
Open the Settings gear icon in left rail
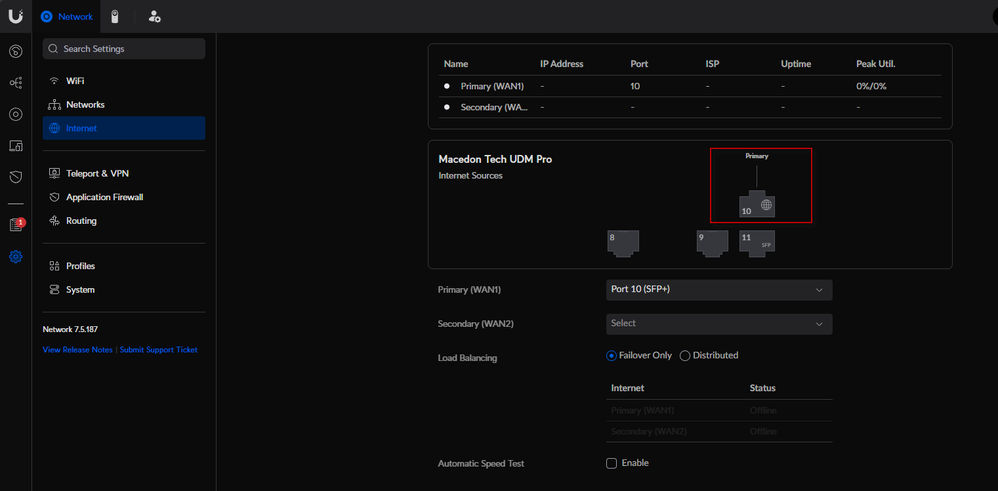coord(16,257)
